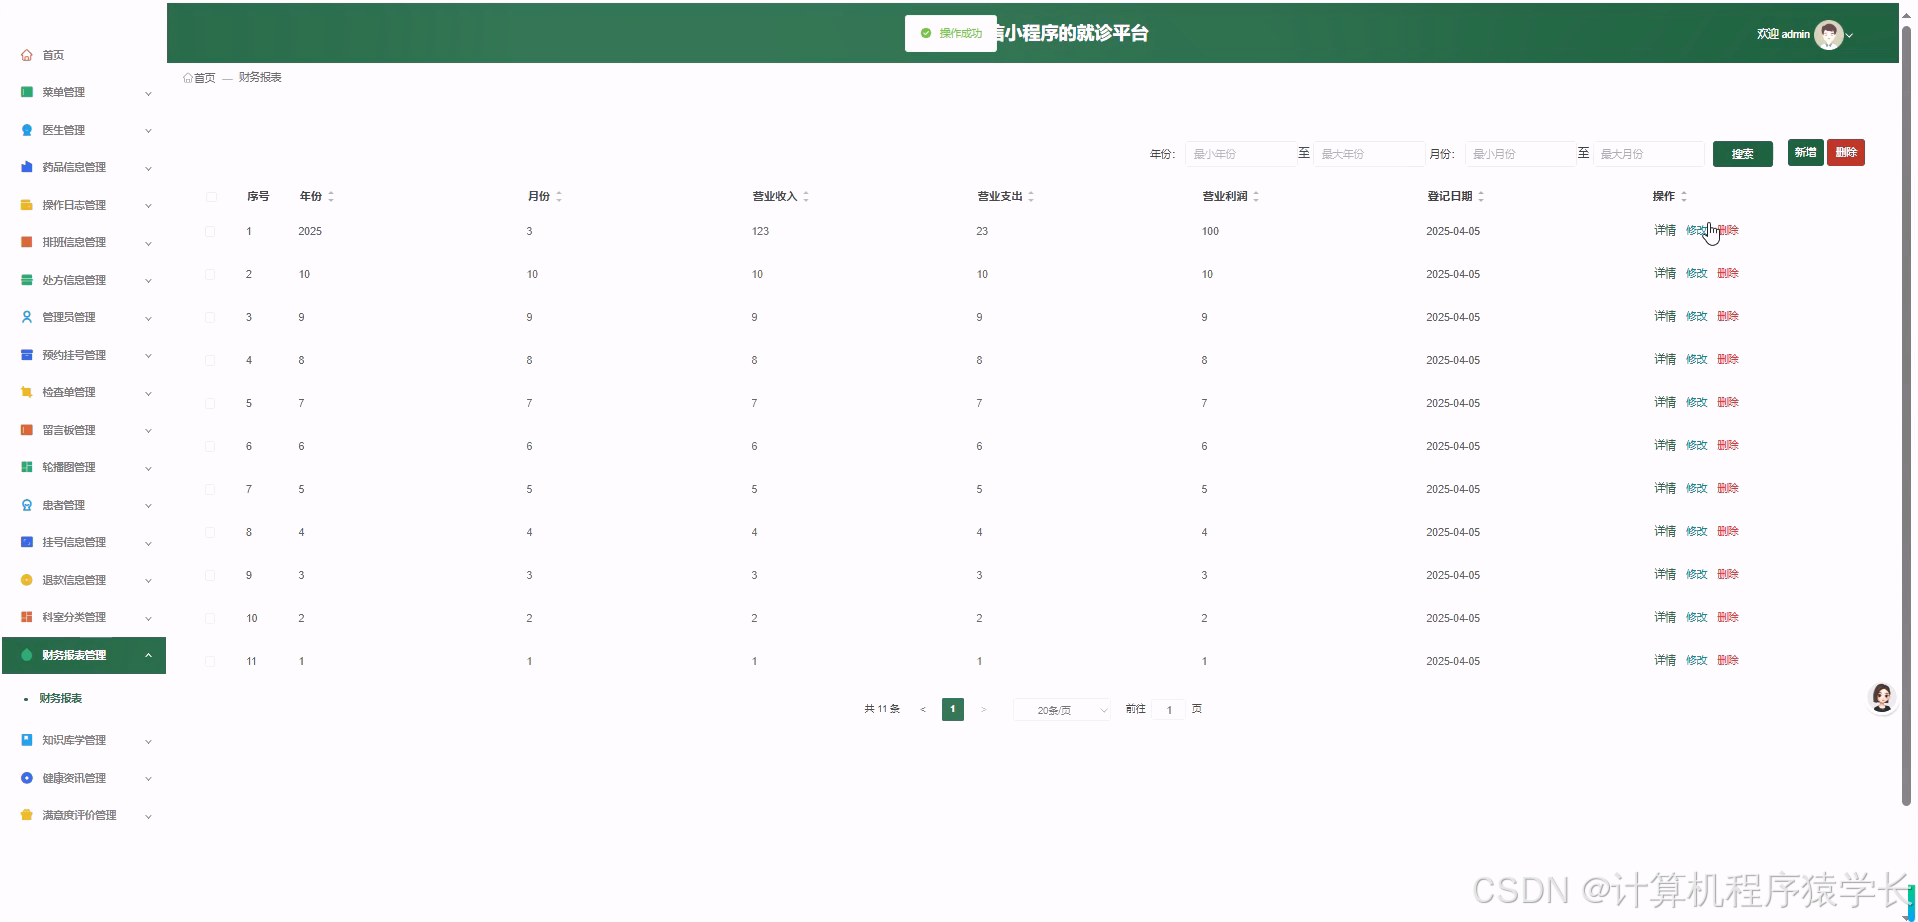This screenshot has width=1918, height=922.
Task: Click the 医生管理 doctor management icon
Action: coord(27,129)
